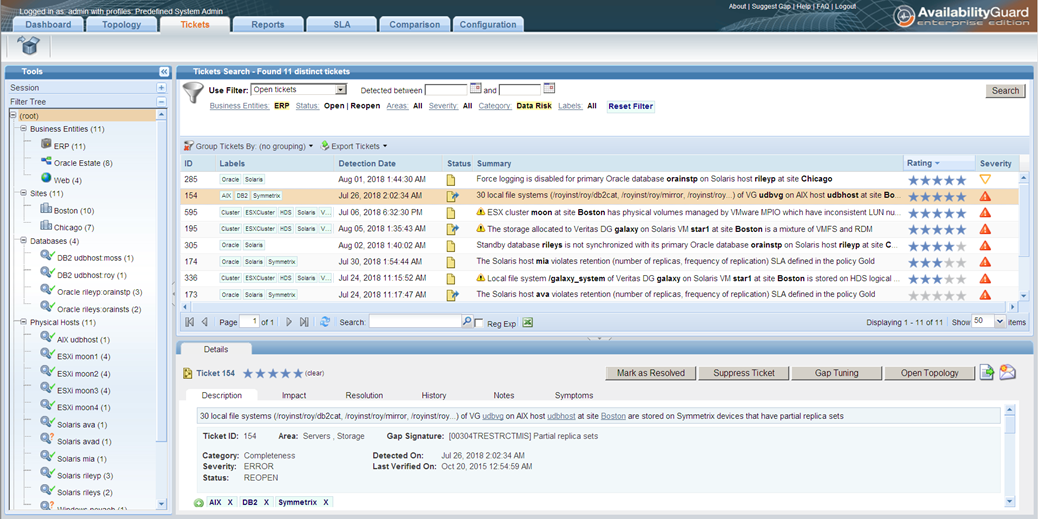Clear the Ticket 154 star rating
The width and height of the screenshot is (1038, 519).
point(314,373)
